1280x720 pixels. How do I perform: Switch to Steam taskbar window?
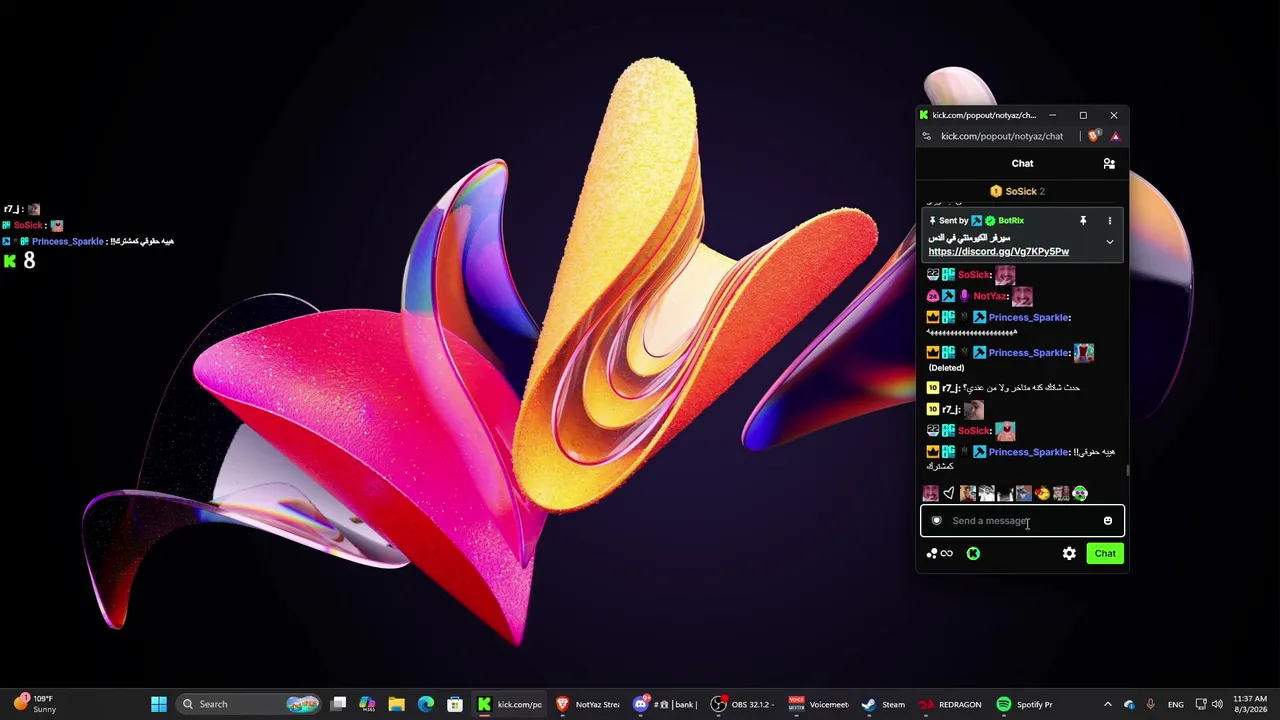884,704
